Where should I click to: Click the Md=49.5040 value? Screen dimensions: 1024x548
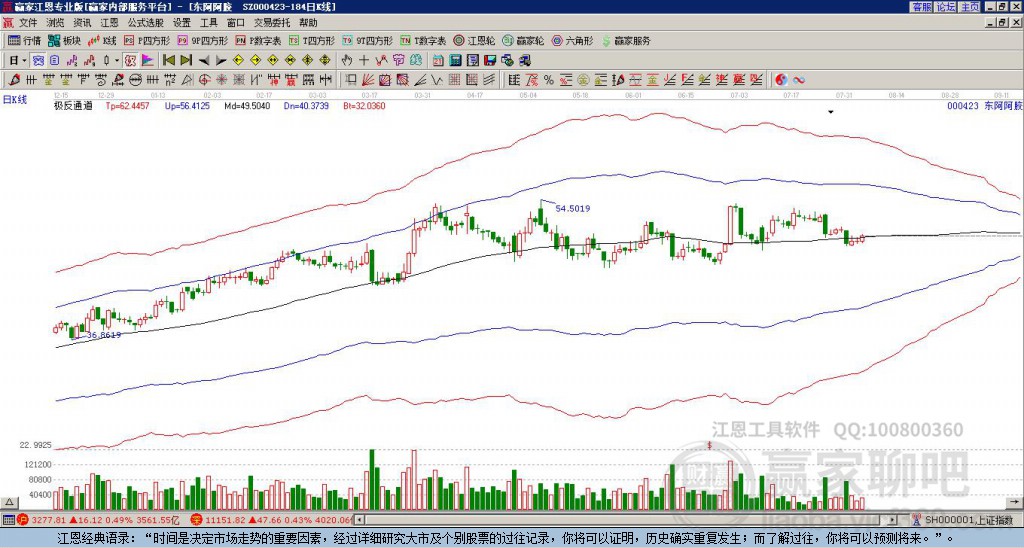[248, 105]
